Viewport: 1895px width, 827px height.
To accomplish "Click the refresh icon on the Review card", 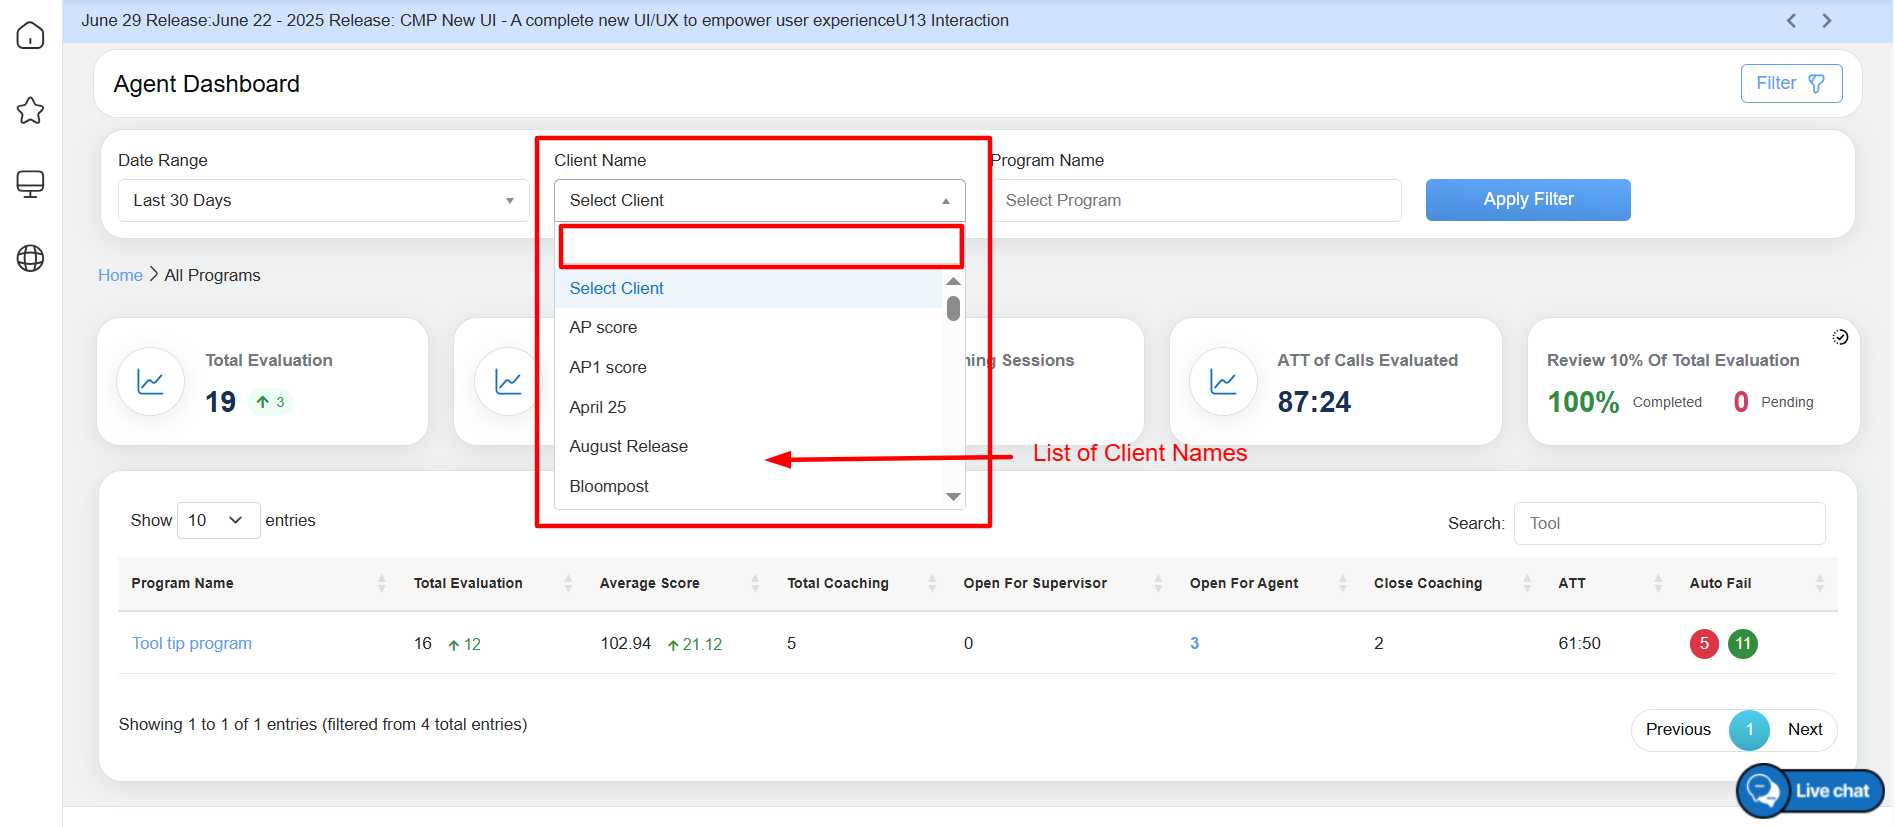I will (x=1840, y=337).
